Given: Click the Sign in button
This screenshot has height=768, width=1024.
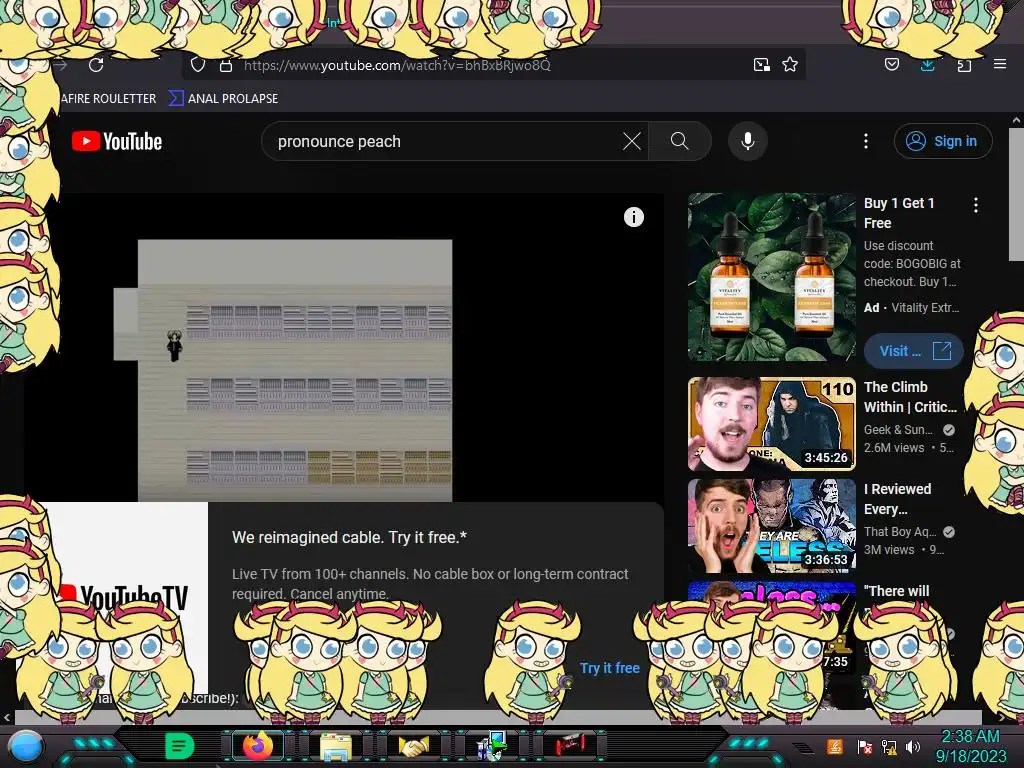Looking at the screenshot, I should 943,141.
